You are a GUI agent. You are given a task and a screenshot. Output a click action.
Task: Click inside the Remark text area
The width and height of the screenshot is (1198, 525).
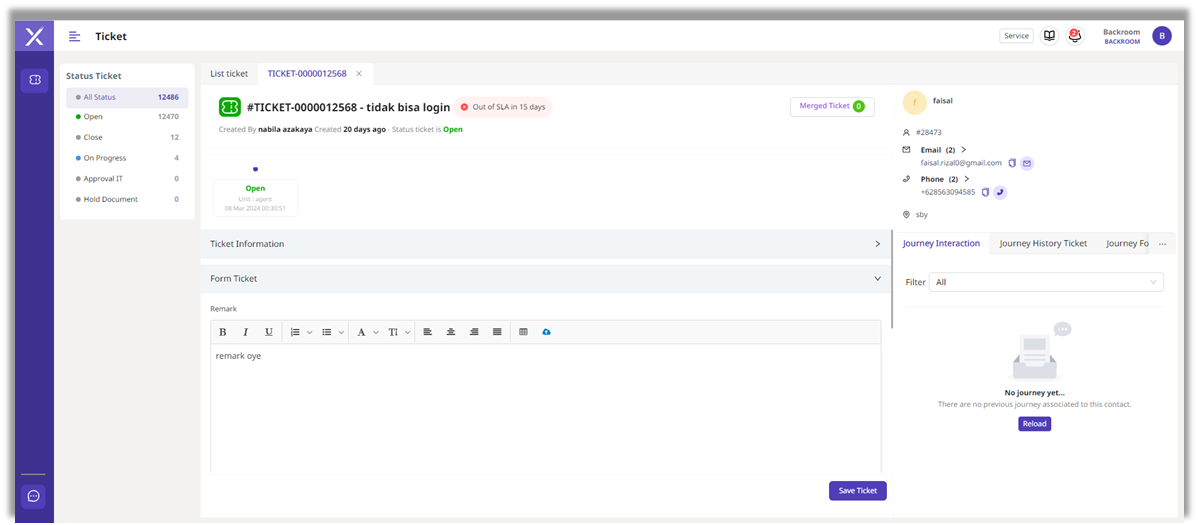tap(545, 410)
